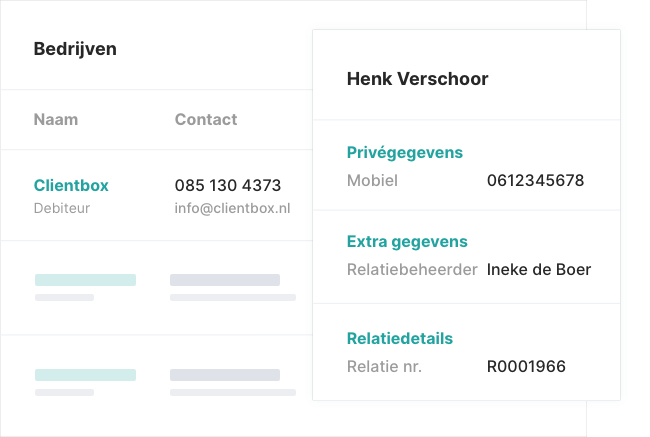Sort by the Contact column header
The height and width of the screenshot is (437, 650).
[x=206, y=119]
